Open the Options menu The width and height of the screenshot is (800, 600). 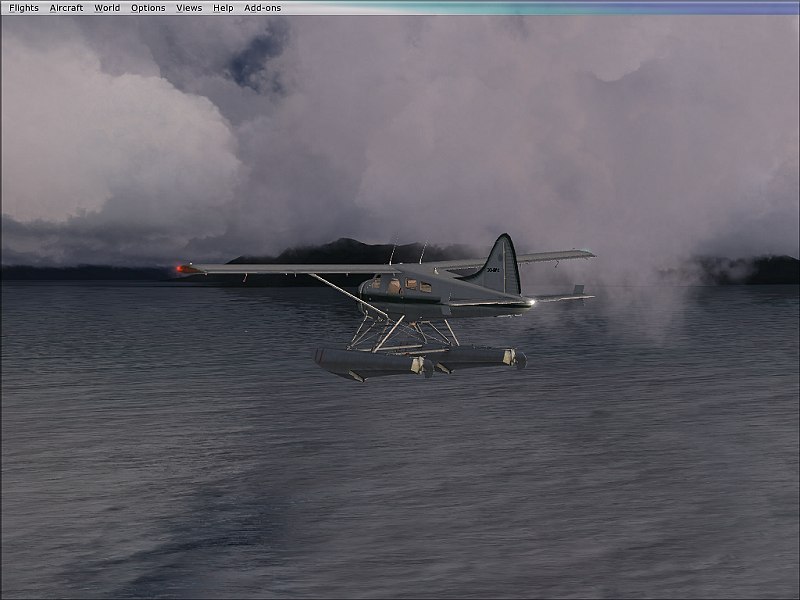click(148, 8)
